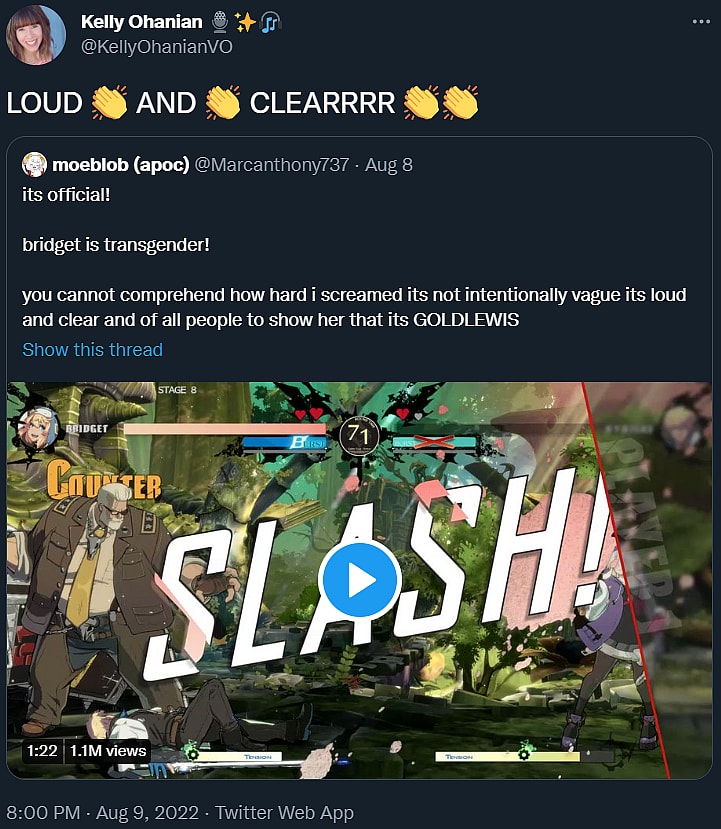Screen dimensions: 721x829
Task: Click Show this thread link
Action: click(x=93, y=349)
